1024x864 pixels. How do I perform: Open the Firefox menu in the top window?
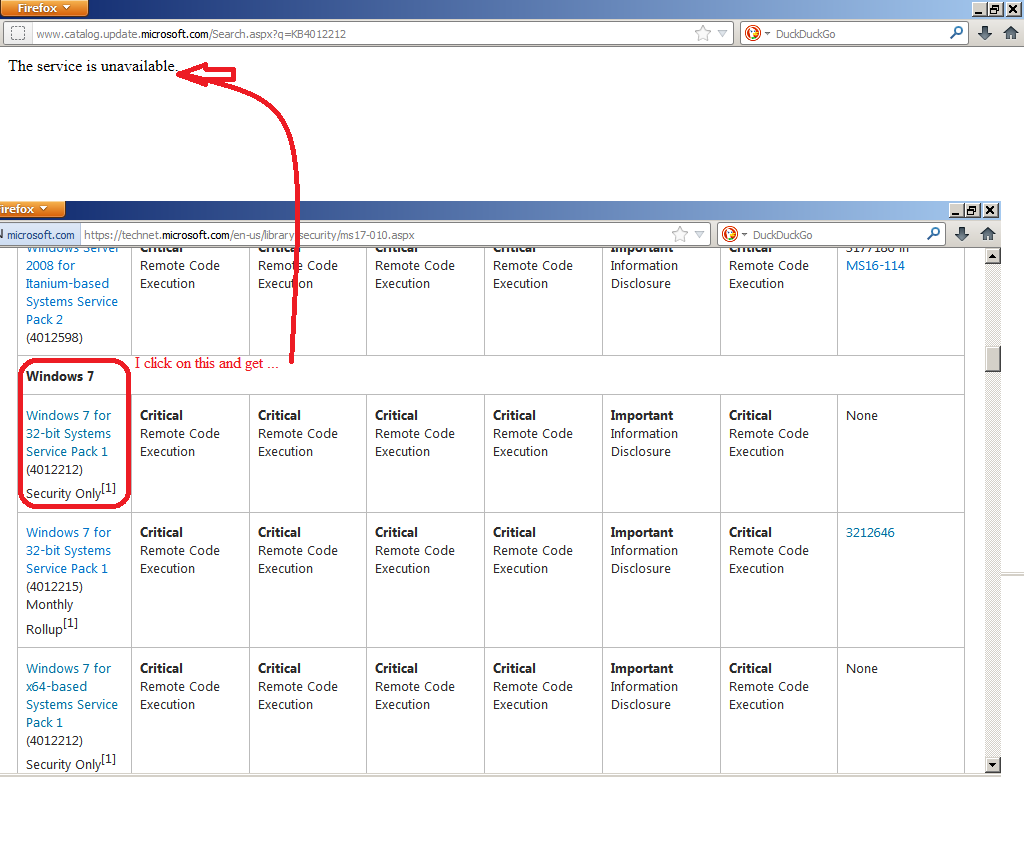pyautogui.click(x=43, y=8)
